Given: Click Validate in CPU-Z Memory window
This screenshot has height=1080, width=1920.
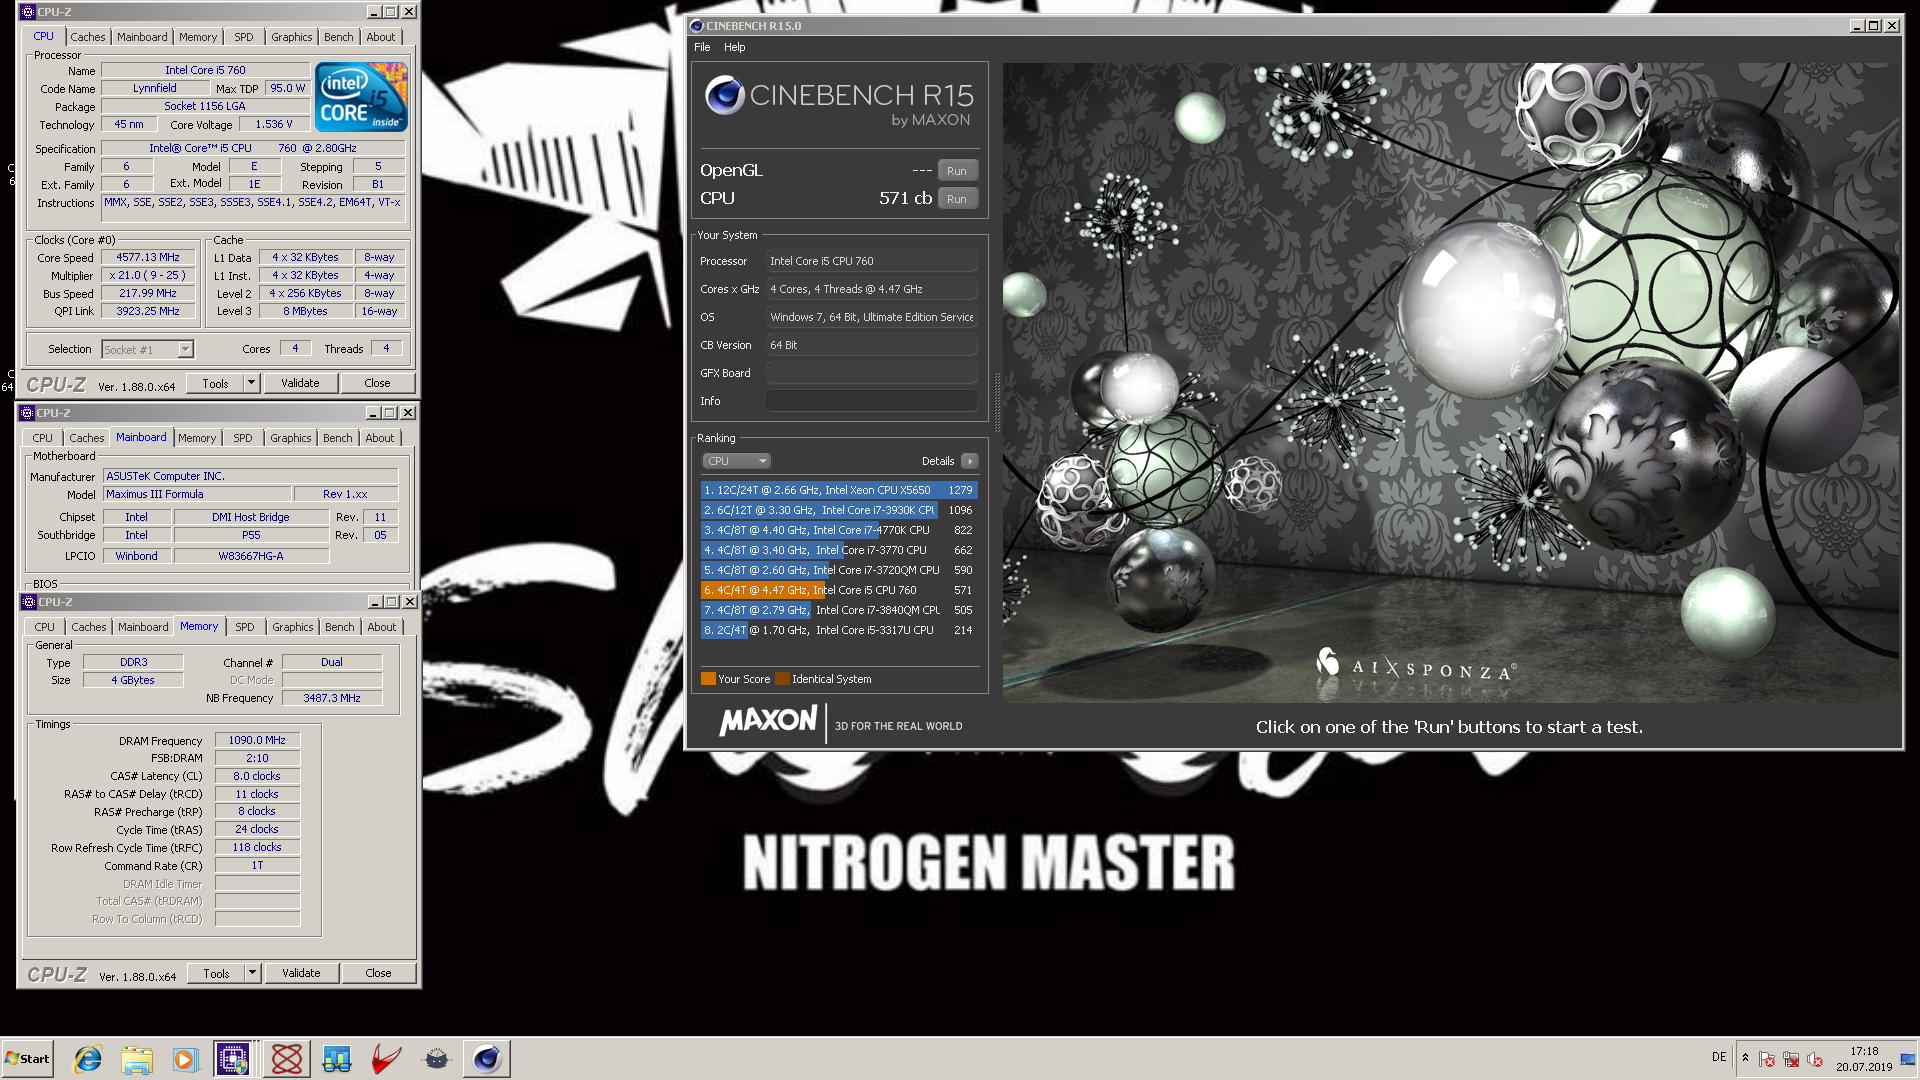Looking at the screenshot, I should (301, 973).
